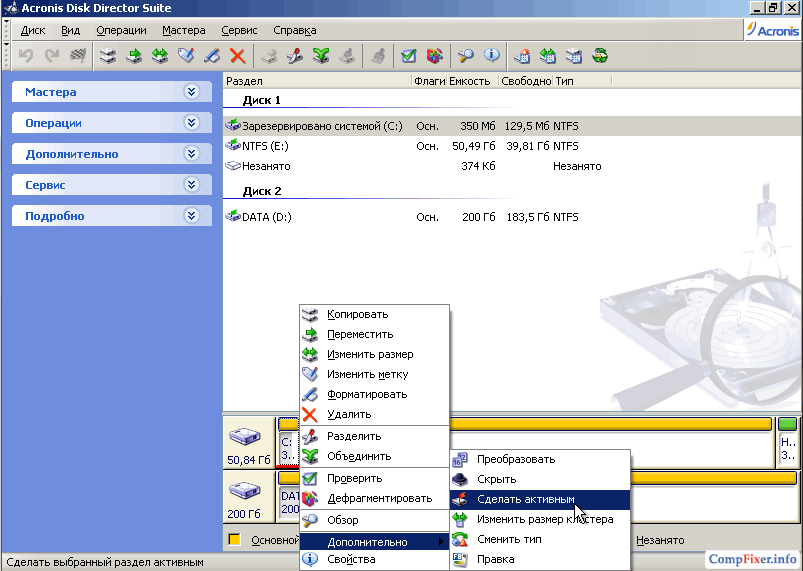The width and height of the screenshot is (803, 571).
Task: Expand the Сервис sidebar panel chevron
Action: tap(192, 185)
